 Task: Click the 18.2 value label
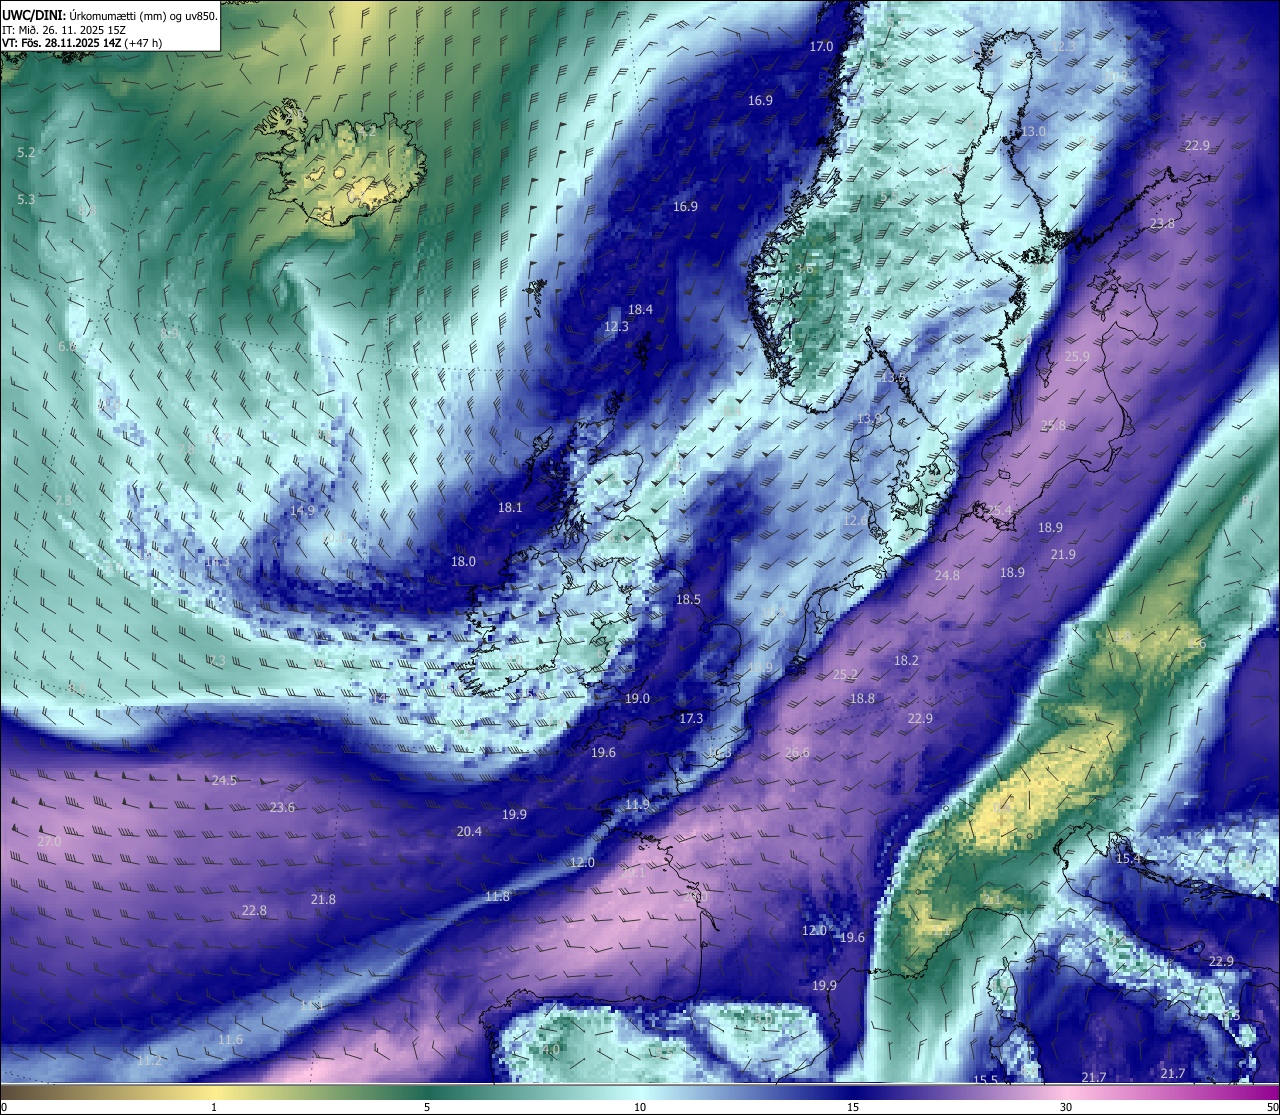coord(906,660)
